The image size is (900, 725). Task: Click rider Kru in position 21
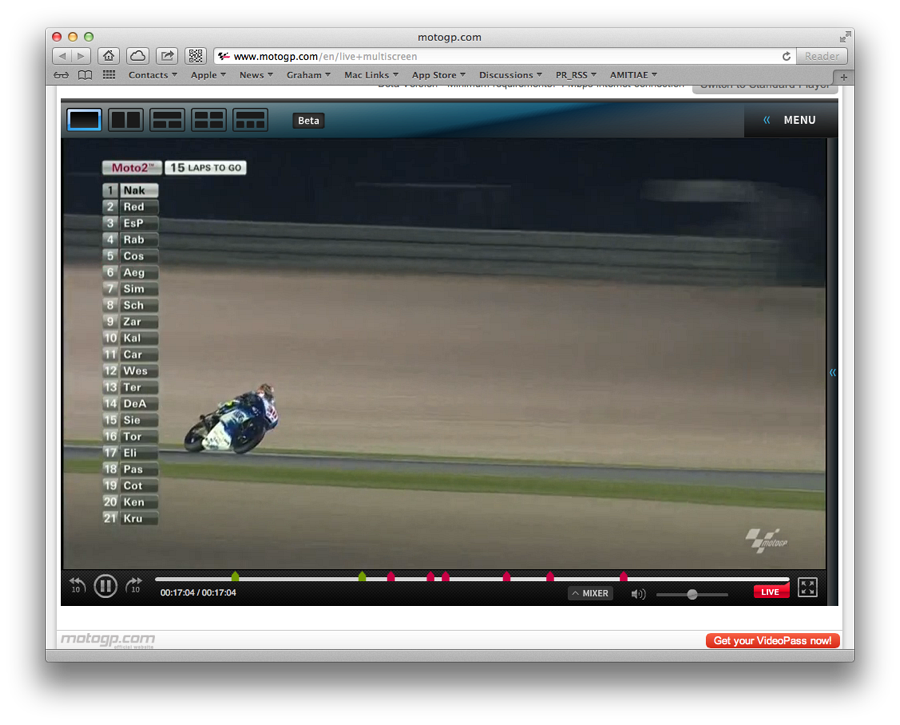click(x=130, y=518)
